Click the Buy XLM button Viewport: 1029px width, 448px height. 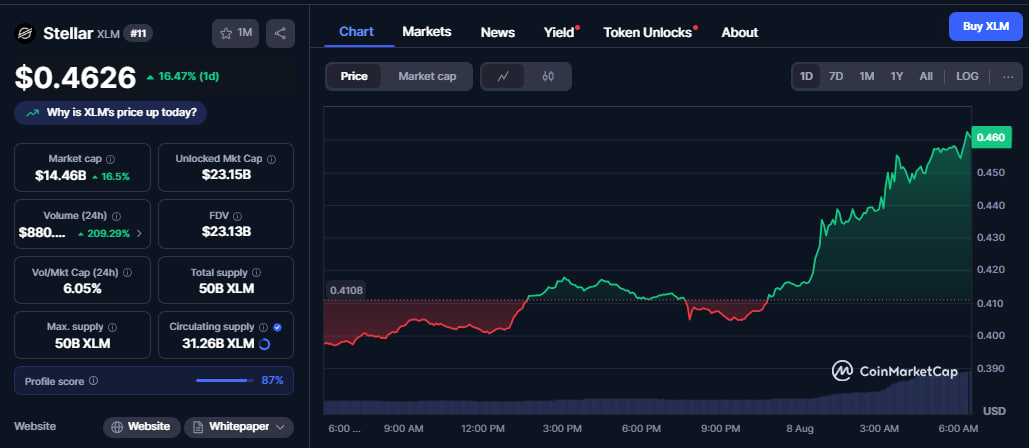coord(984,26)
